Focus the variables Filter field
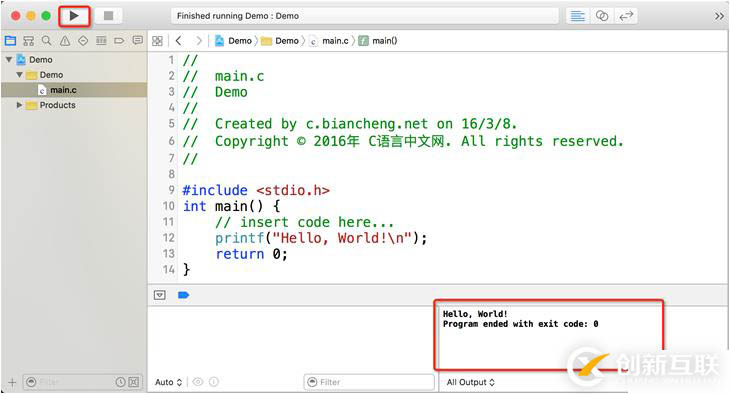730x394 pixels. (x=369, y=382)
